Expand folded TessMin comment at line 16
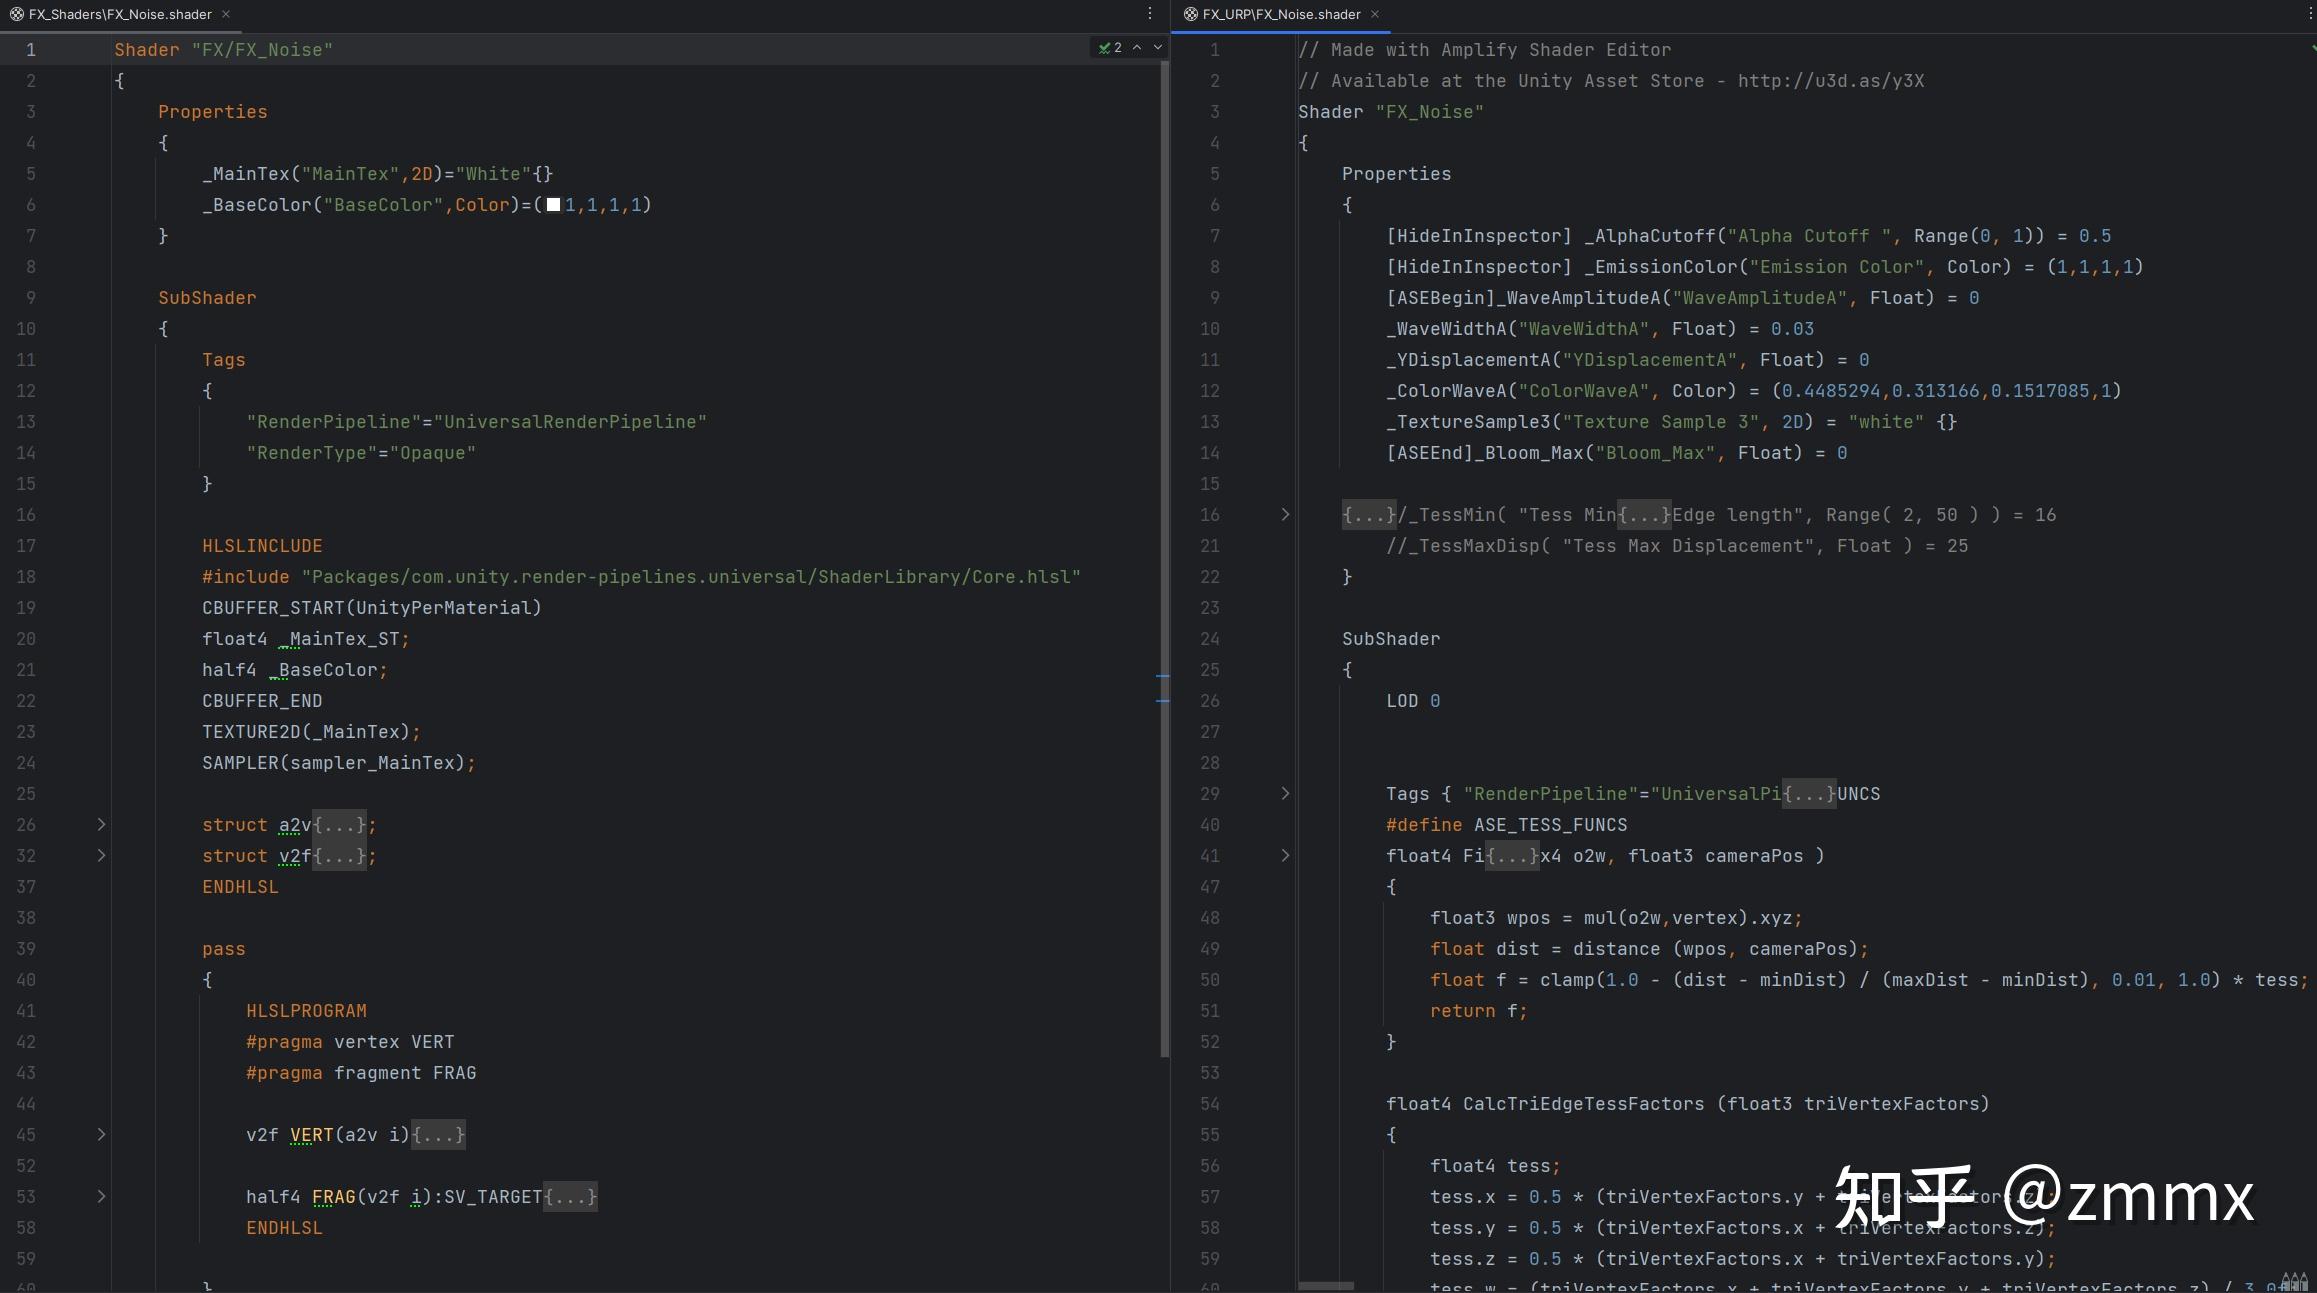The image size is (2317, 1293). click(1285, 515)
